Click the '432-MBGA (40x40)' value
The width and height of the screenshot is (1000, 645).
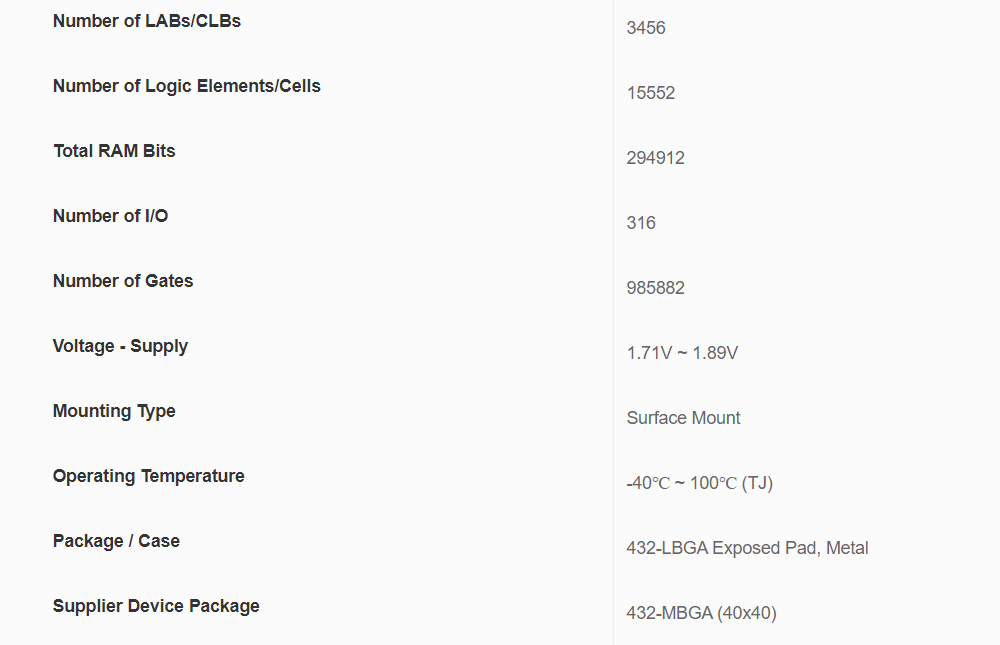tap(701, 613)
